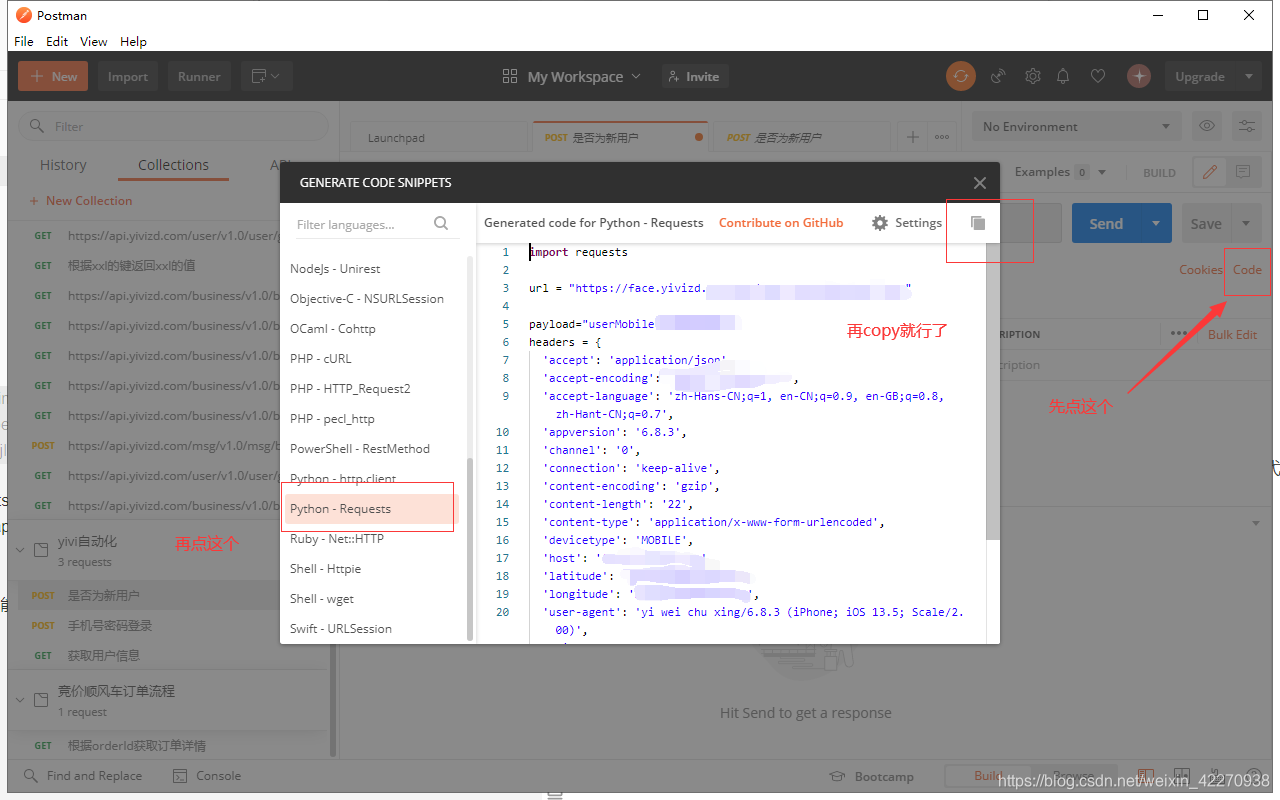Expand the Save button arrow menu
Image resolution: width=1280 pixels, height=800 pixels.
[x=1246, y=224]
